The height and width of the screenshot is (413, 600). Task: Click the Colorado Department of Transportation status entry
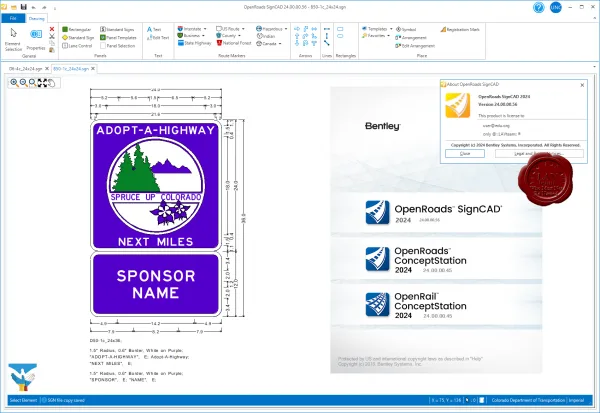528,400
